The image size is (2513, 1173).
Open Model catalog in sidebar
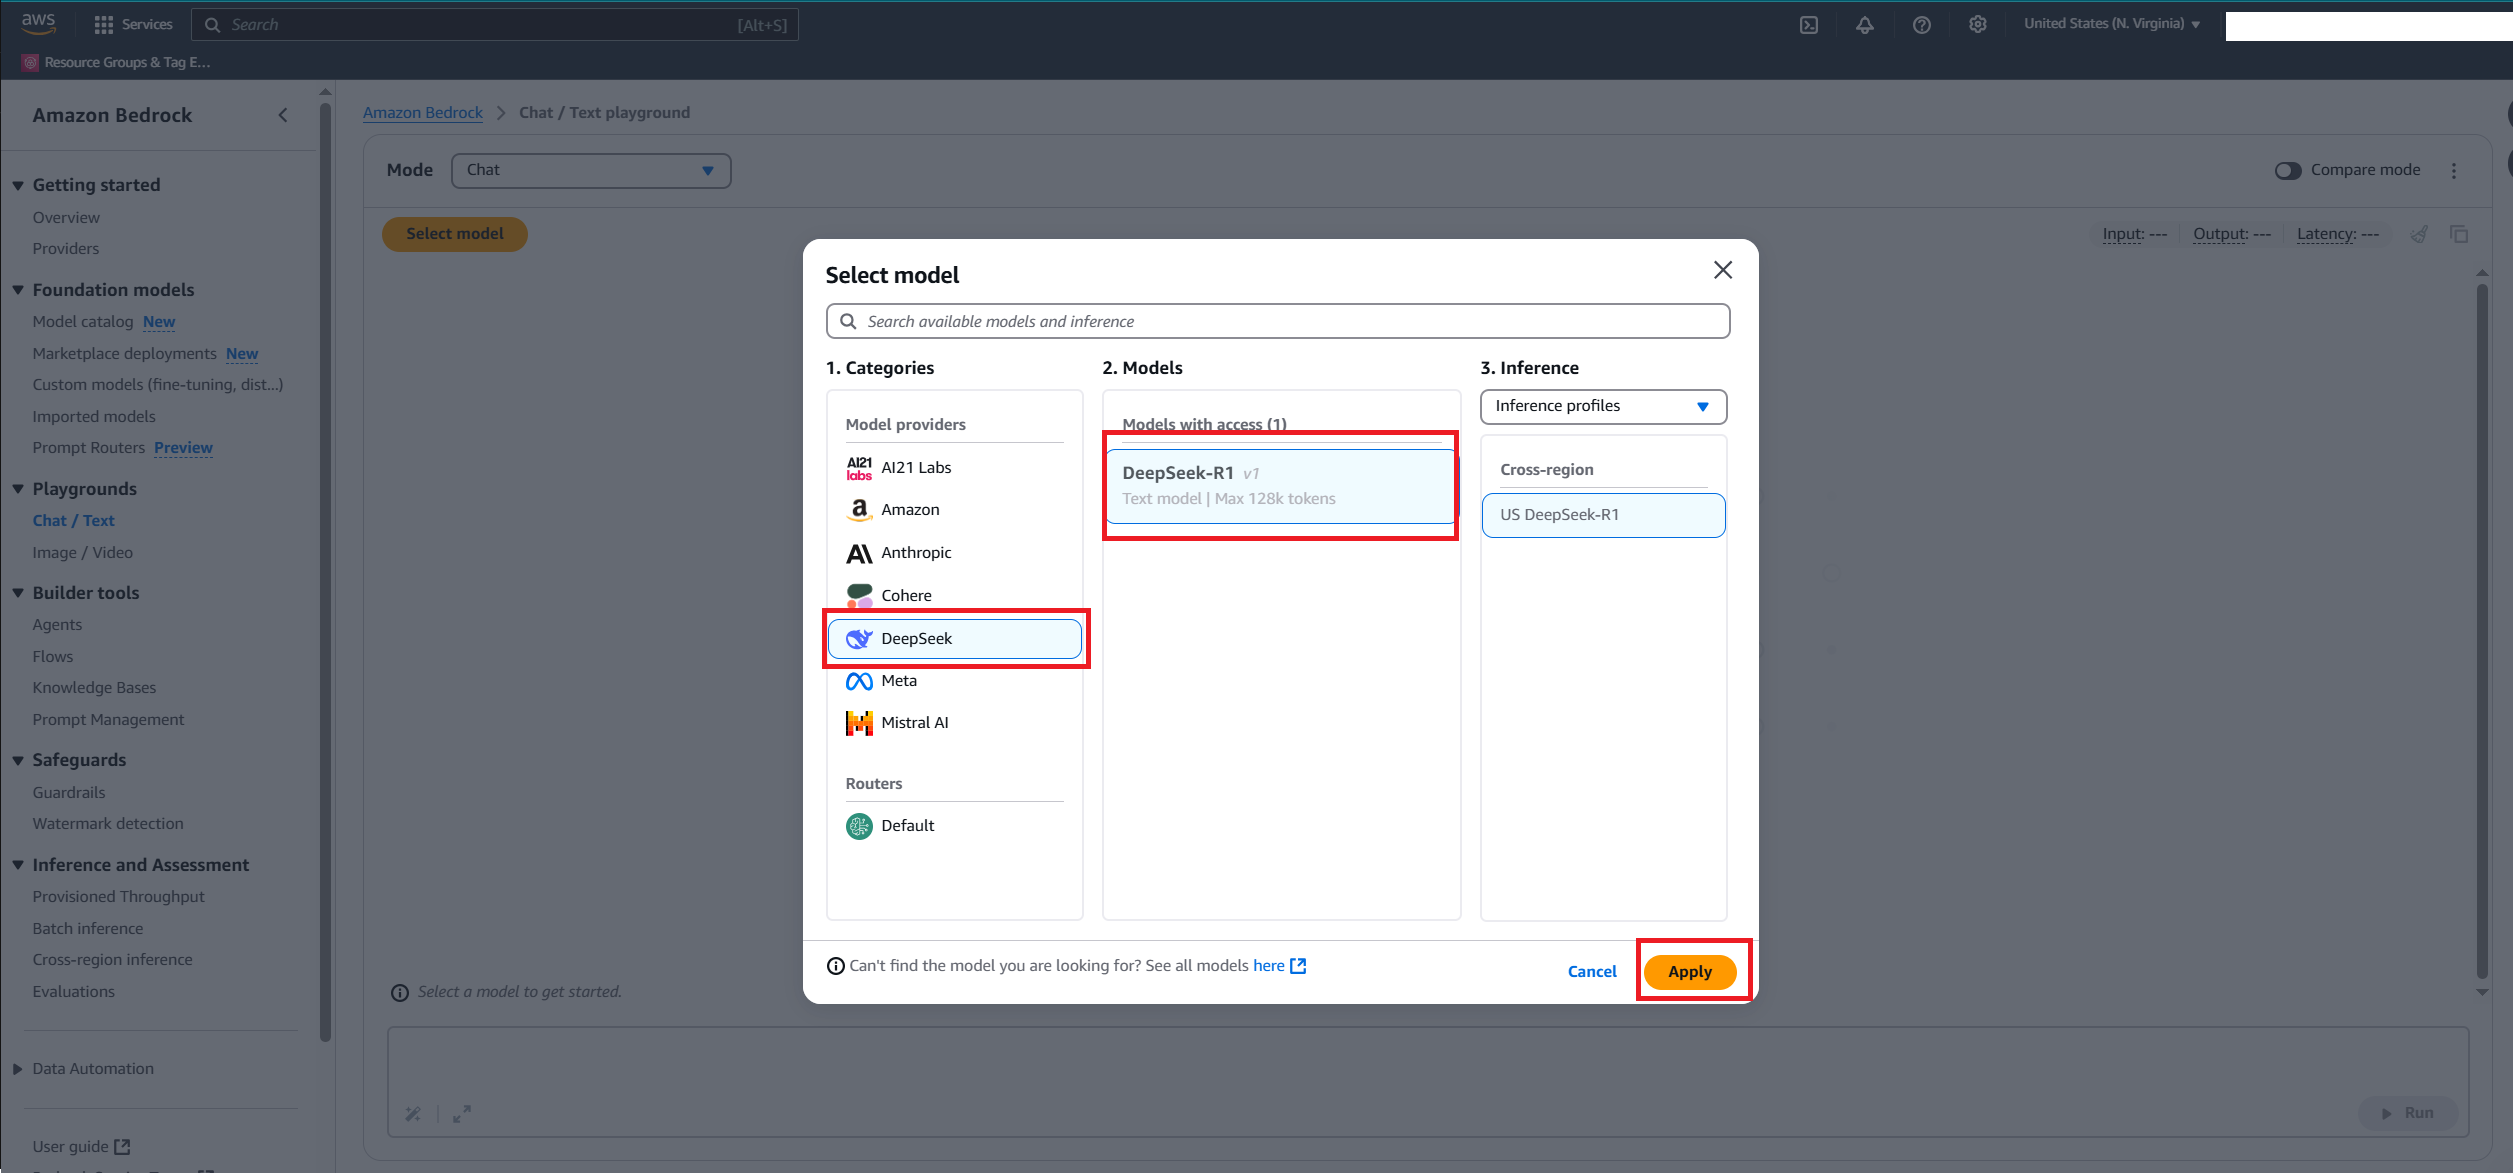[83, 322]
